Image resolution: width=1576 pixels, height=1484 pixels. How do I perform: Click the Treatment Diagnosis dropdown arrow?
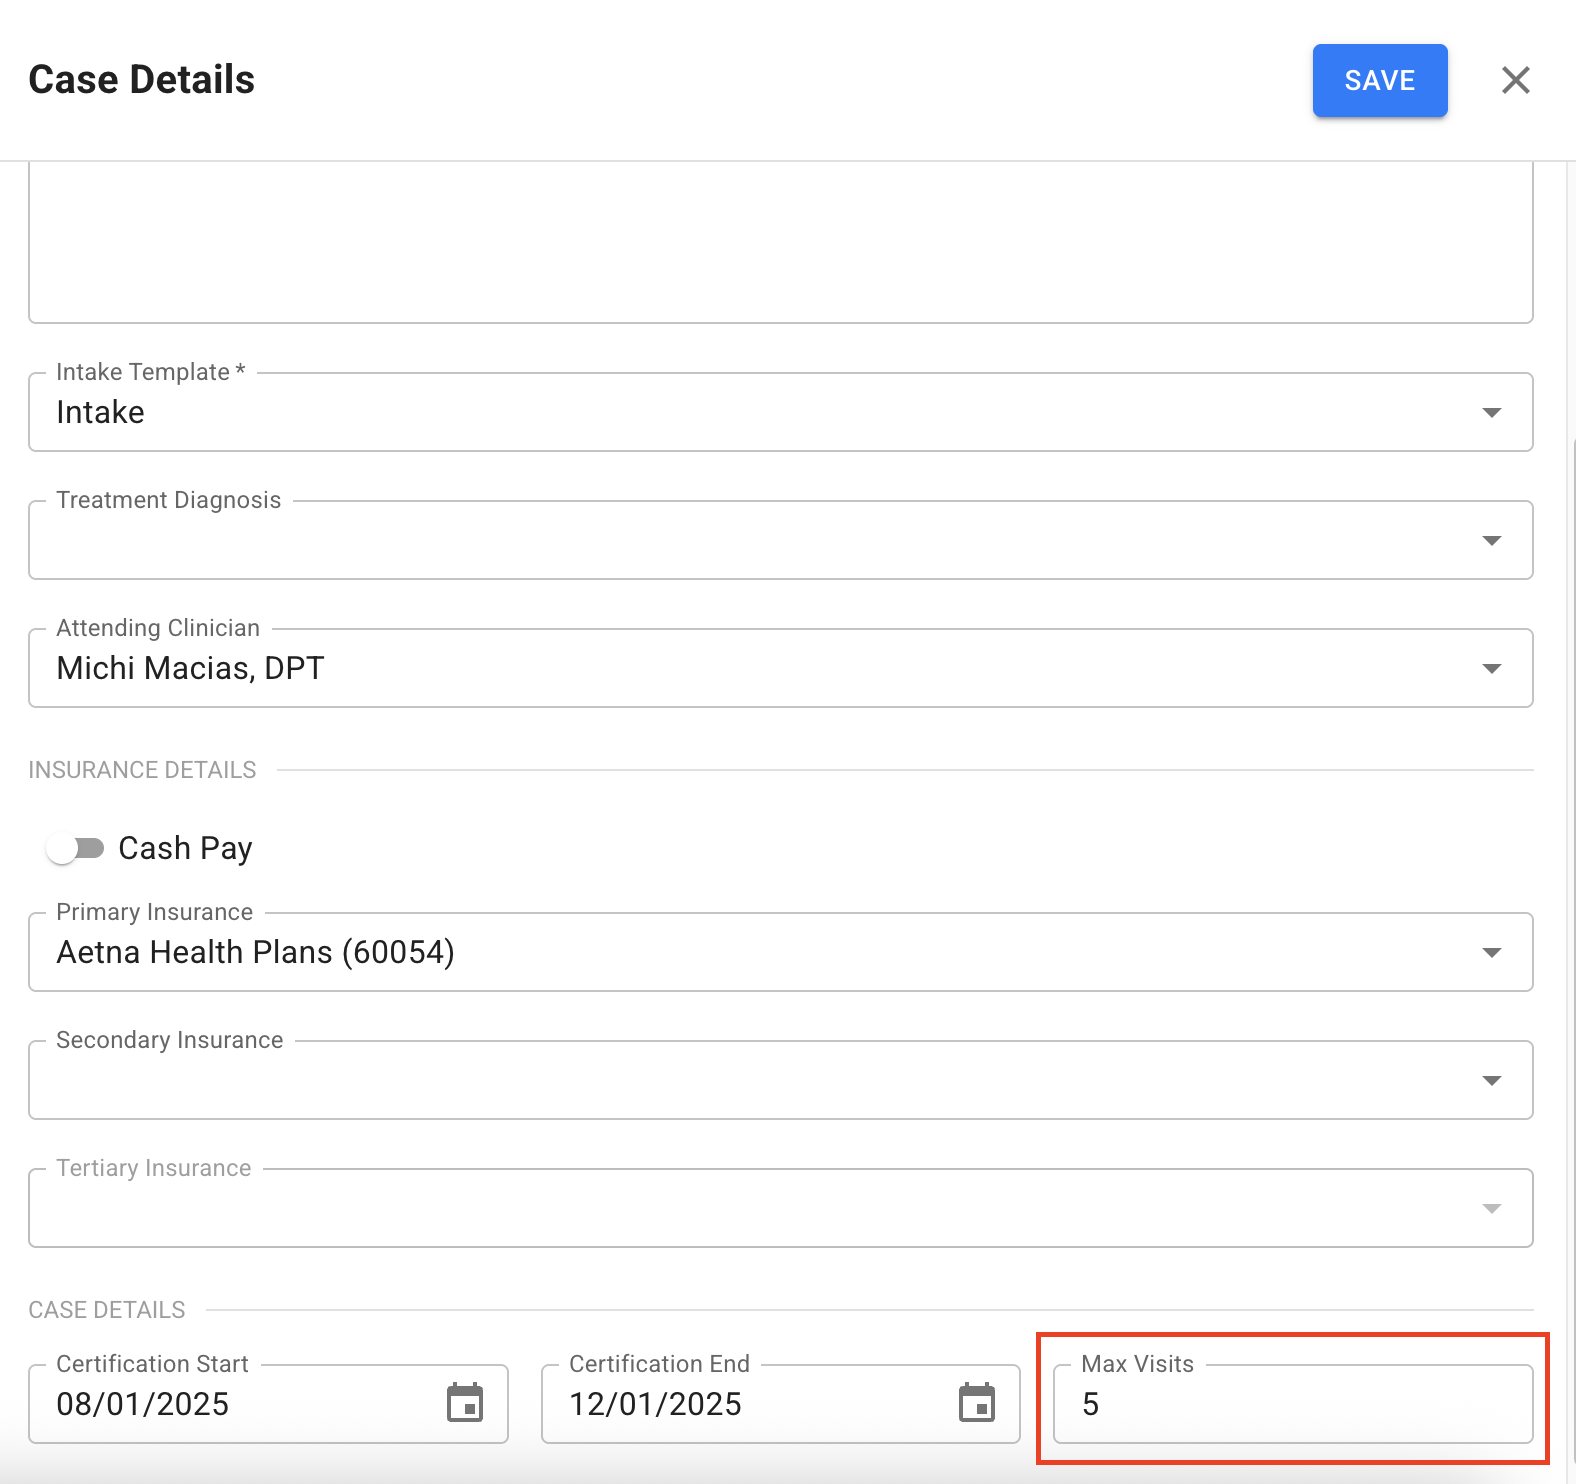click(1491, 541)
